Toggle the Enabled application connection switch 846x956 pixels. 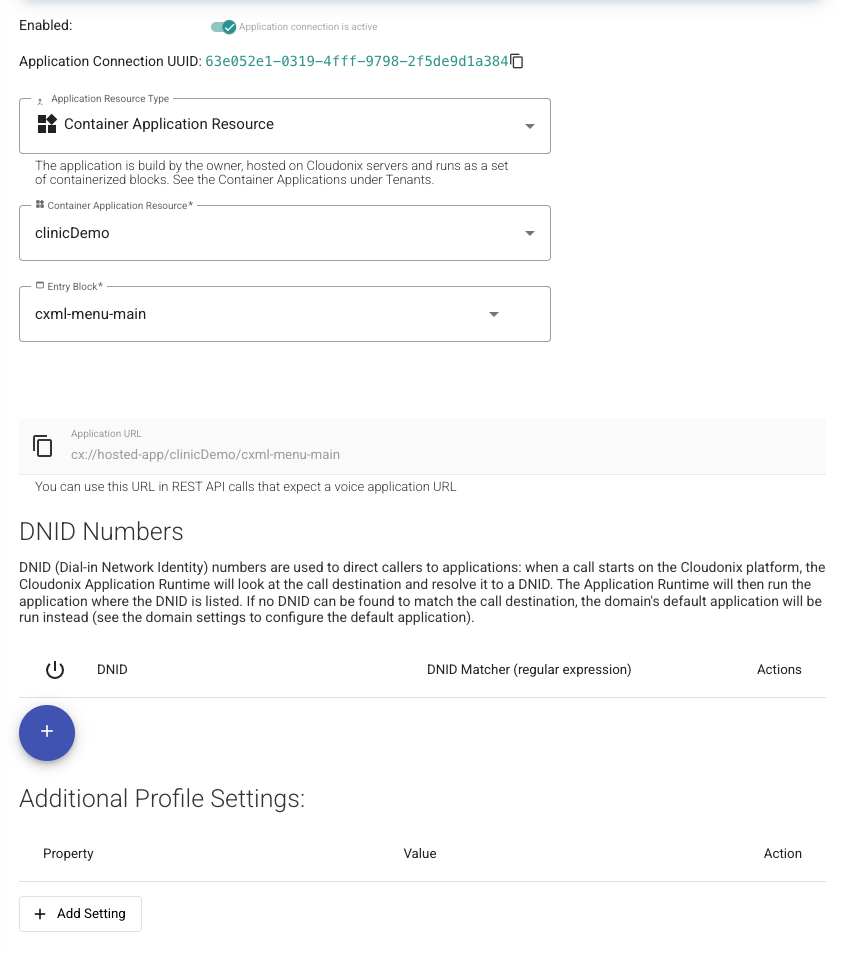tap(223, 27)
